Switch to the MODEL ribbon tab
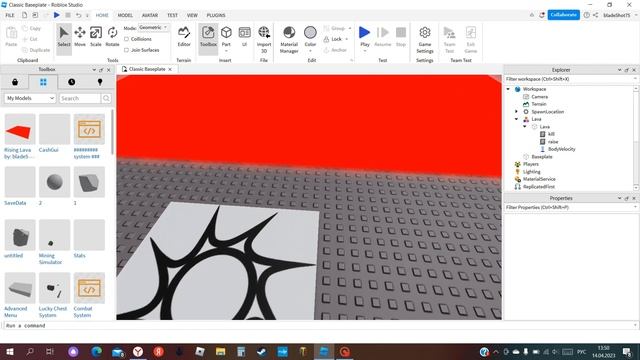Image resolution: width=640 pixels, height=360 pixels. (125, 15)
